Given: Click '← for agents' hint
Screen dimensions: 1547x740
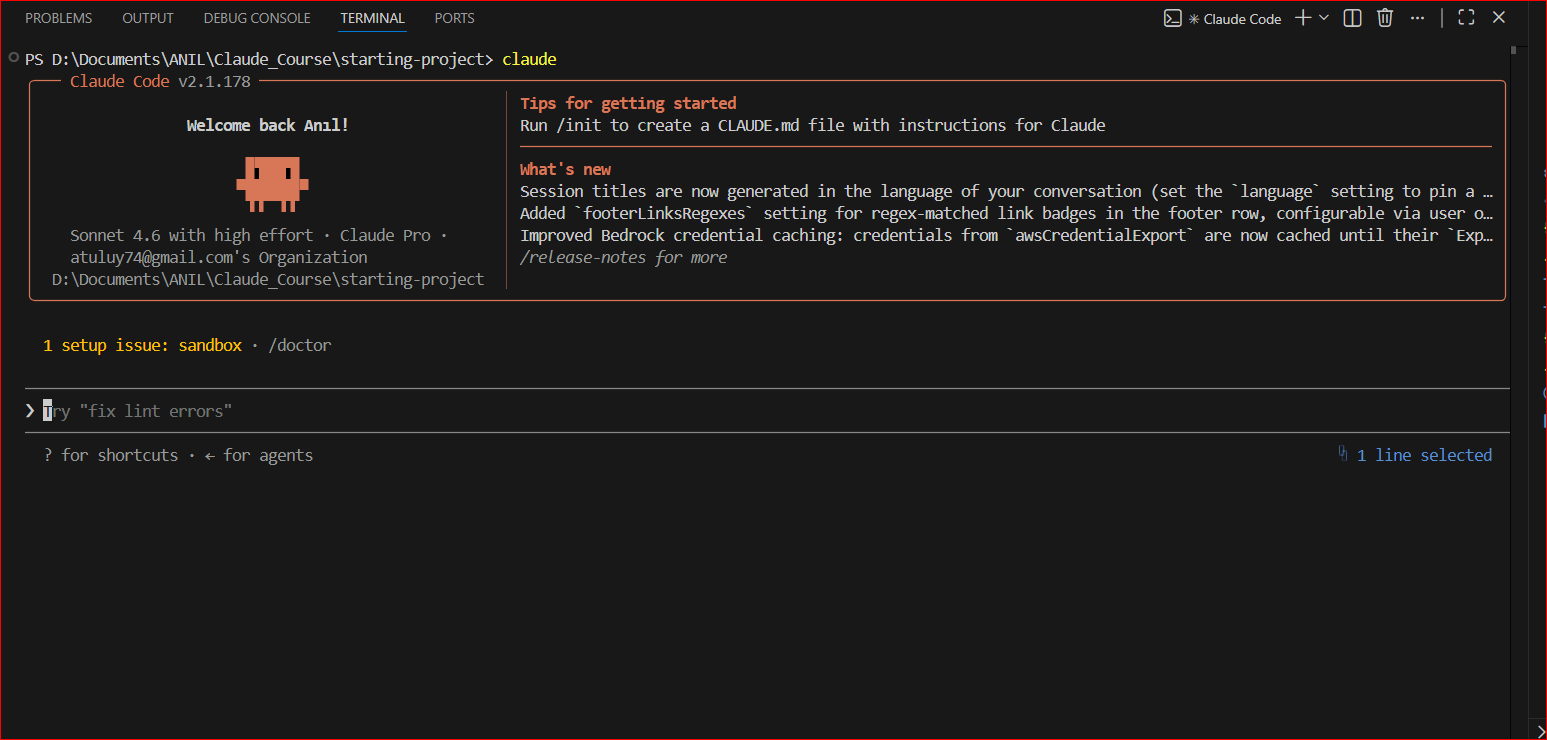Looking at the screenshot, I should (259, 455).
